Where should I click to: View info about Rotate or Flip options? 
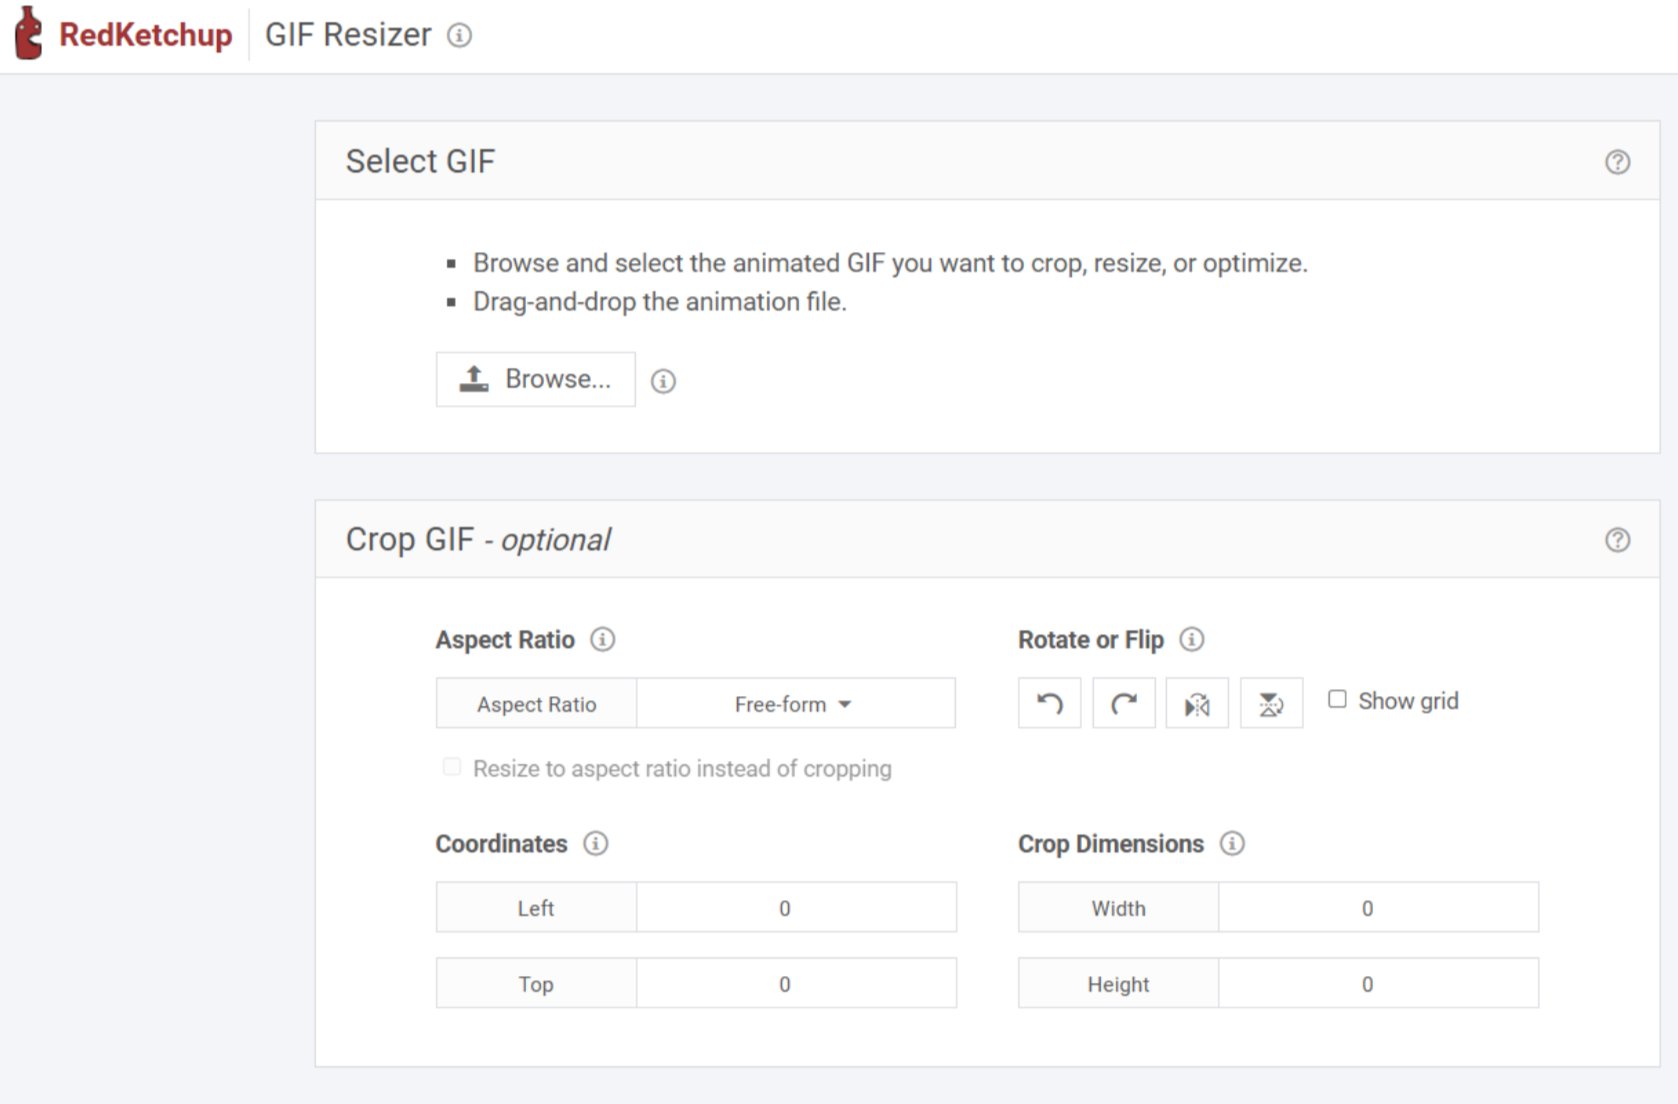point(1191,640)
